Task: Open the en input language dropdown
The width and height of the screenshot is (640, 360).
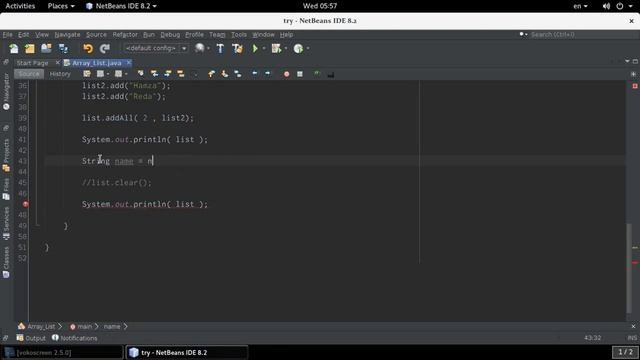Action: click(580, 6)
